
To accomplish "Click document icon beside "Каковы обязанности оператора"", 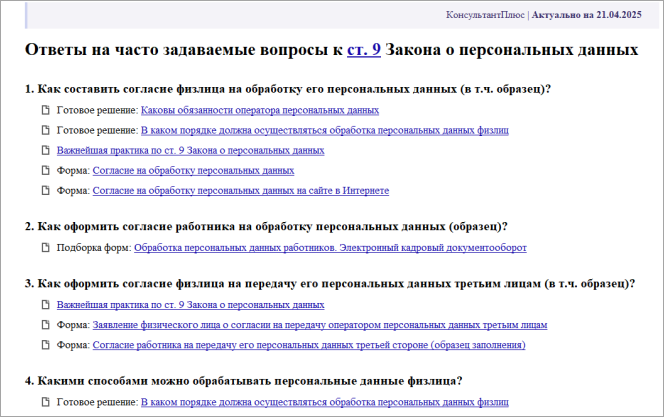I will (45, 110).
